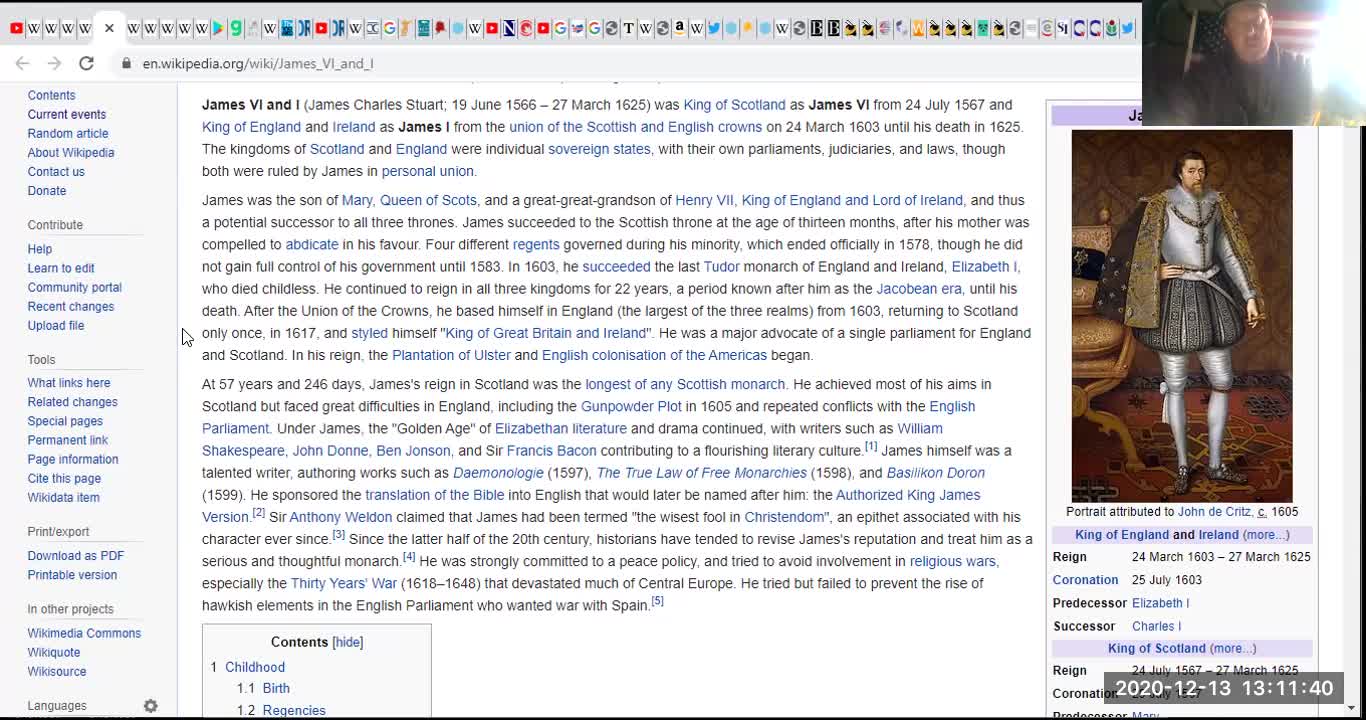
Task: Open Donate link in sidebar
Action: click(46, 190)
